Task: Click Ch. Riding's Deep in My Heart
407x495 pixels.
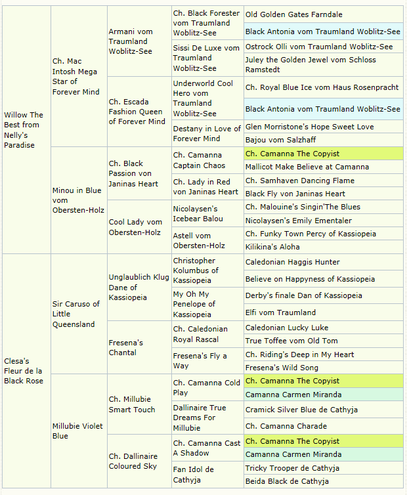Action: pos(300,354)
